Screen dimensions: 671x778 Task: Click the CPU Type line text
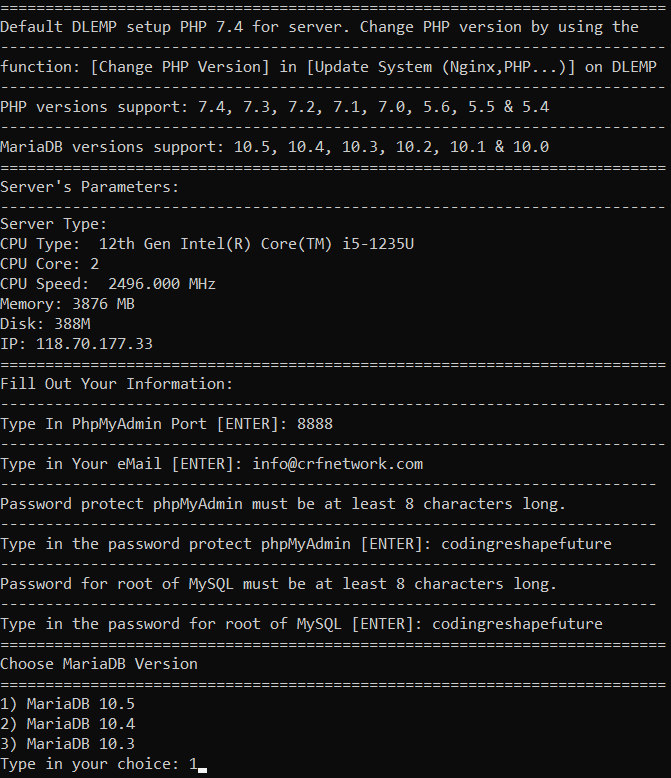[x=206, y=244]
